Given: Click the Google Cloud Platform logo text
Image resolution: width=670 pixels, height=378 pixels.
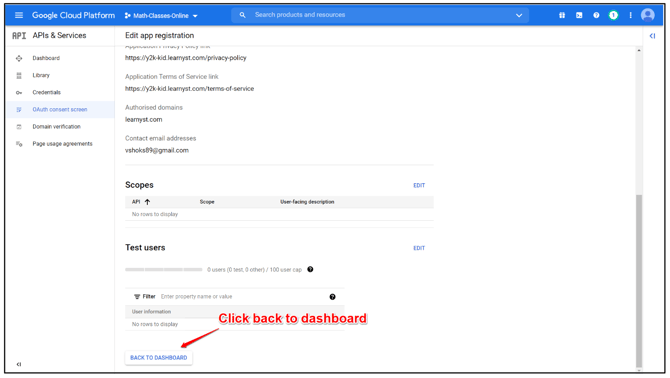Looking at the screenshot, I should [x=73, y=15].
